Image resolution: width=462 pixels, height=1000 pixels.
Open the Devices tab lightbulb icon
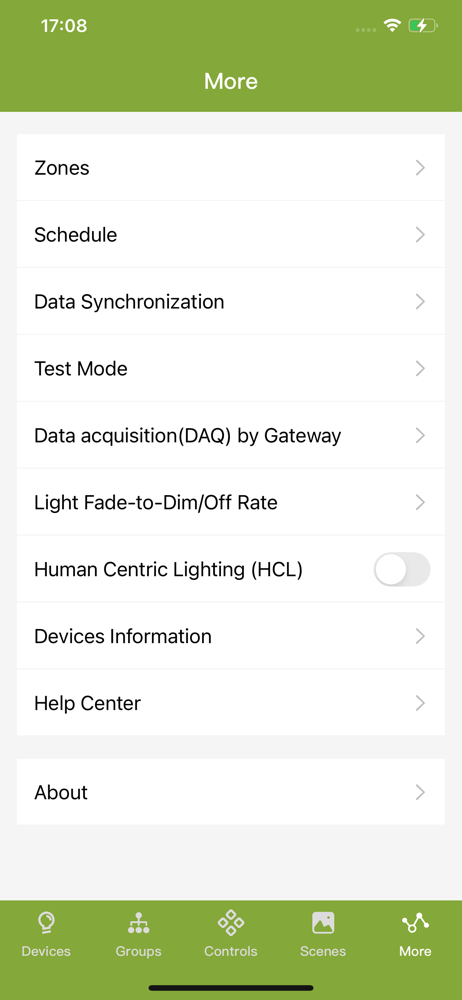[x=46, y=922]
